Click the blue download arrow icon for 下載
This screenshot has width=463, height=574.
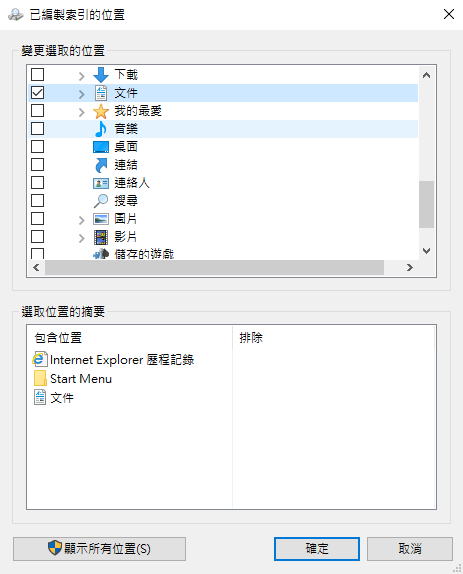tap(101, 75)
